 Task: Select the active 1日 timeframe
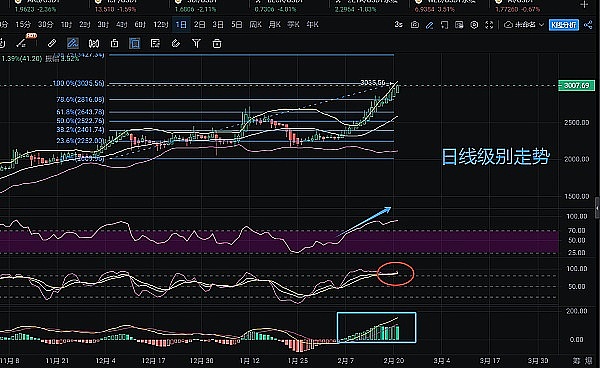(x=181, y=25)
